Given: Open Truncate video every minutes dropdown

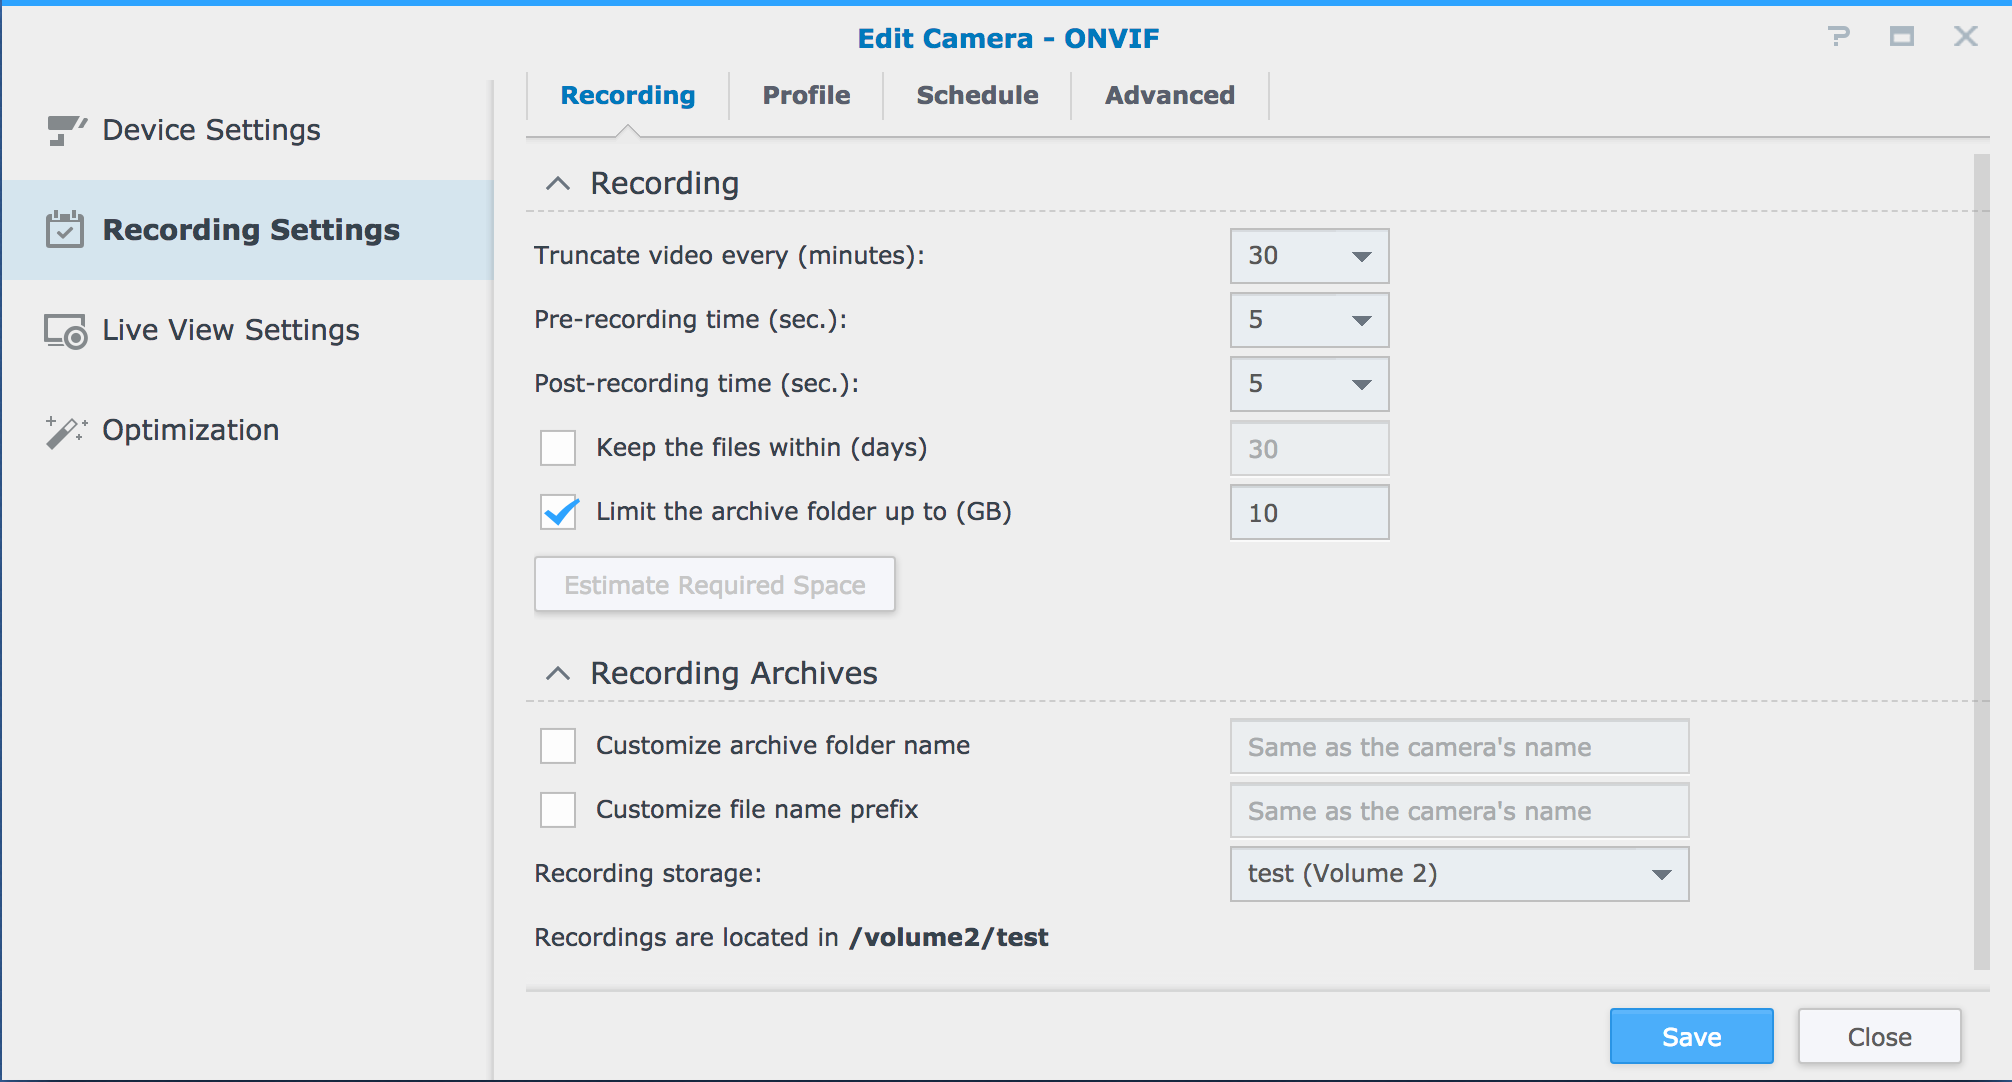Looking at the screenshot, I should pyautogui.click(x=1360, y=256).
